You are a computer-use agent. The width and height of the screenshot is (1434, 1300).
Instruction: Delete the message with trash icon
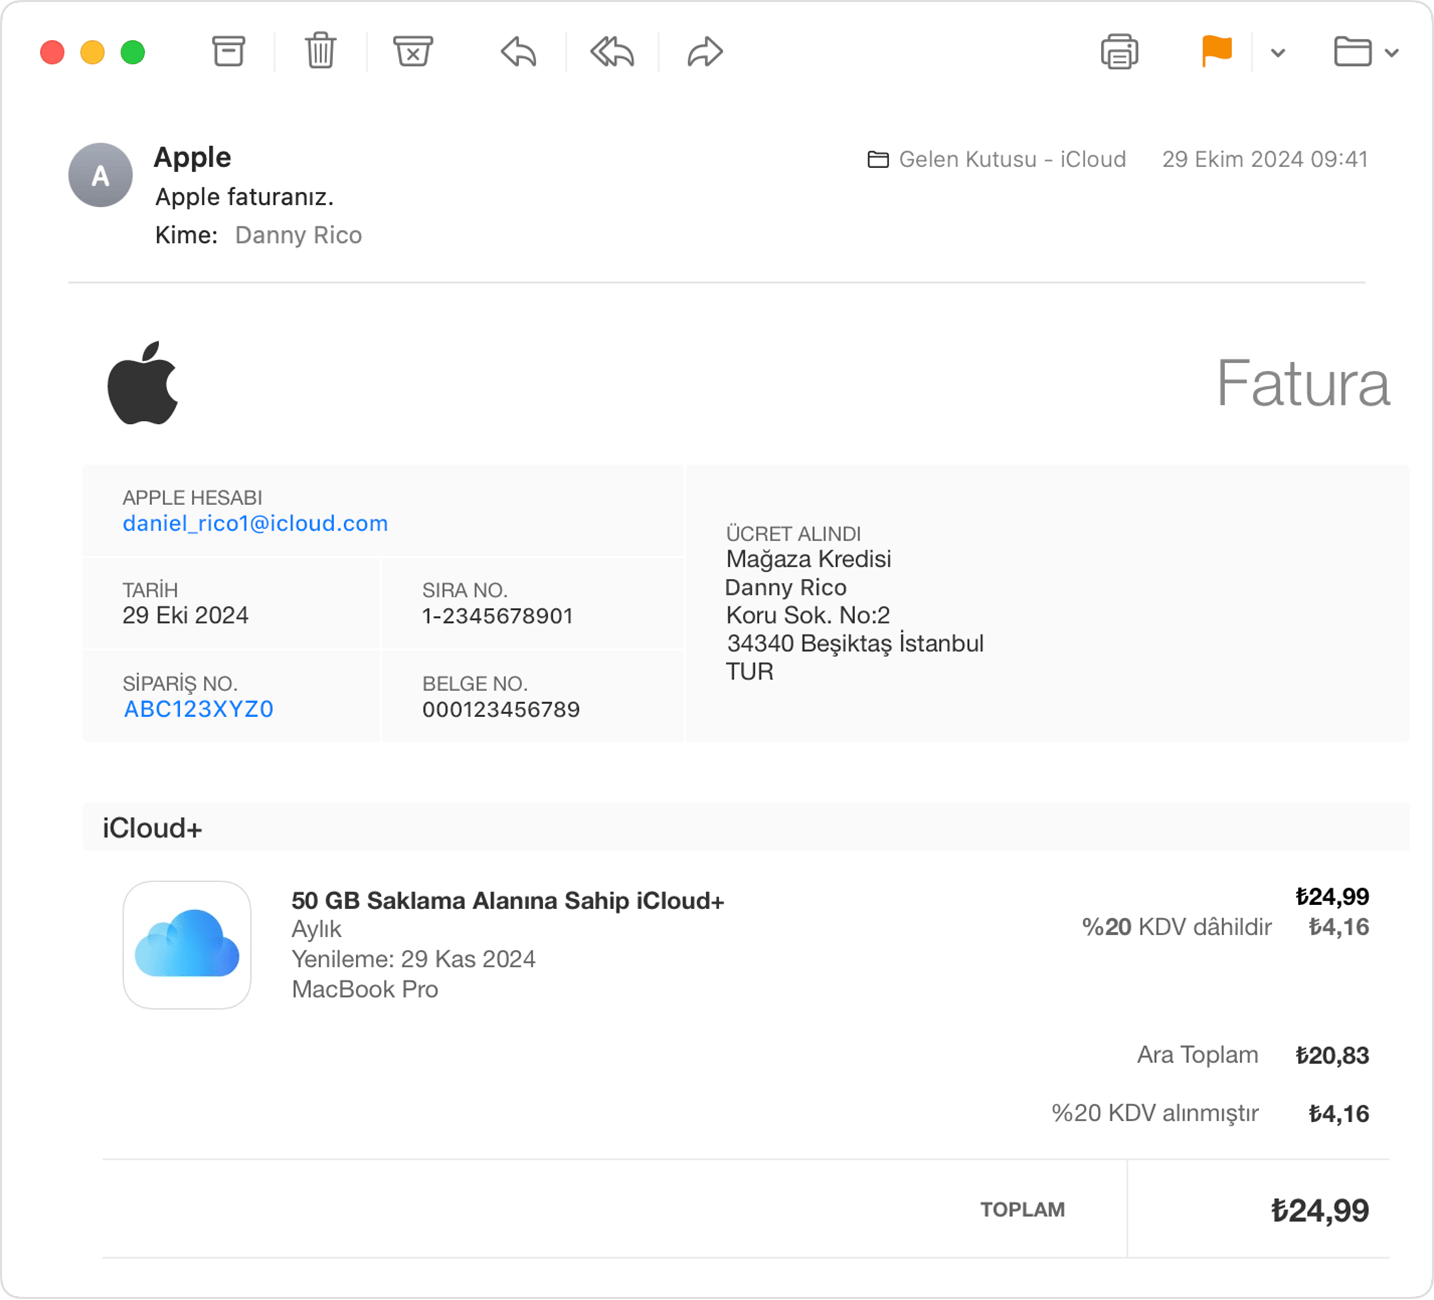320,51
